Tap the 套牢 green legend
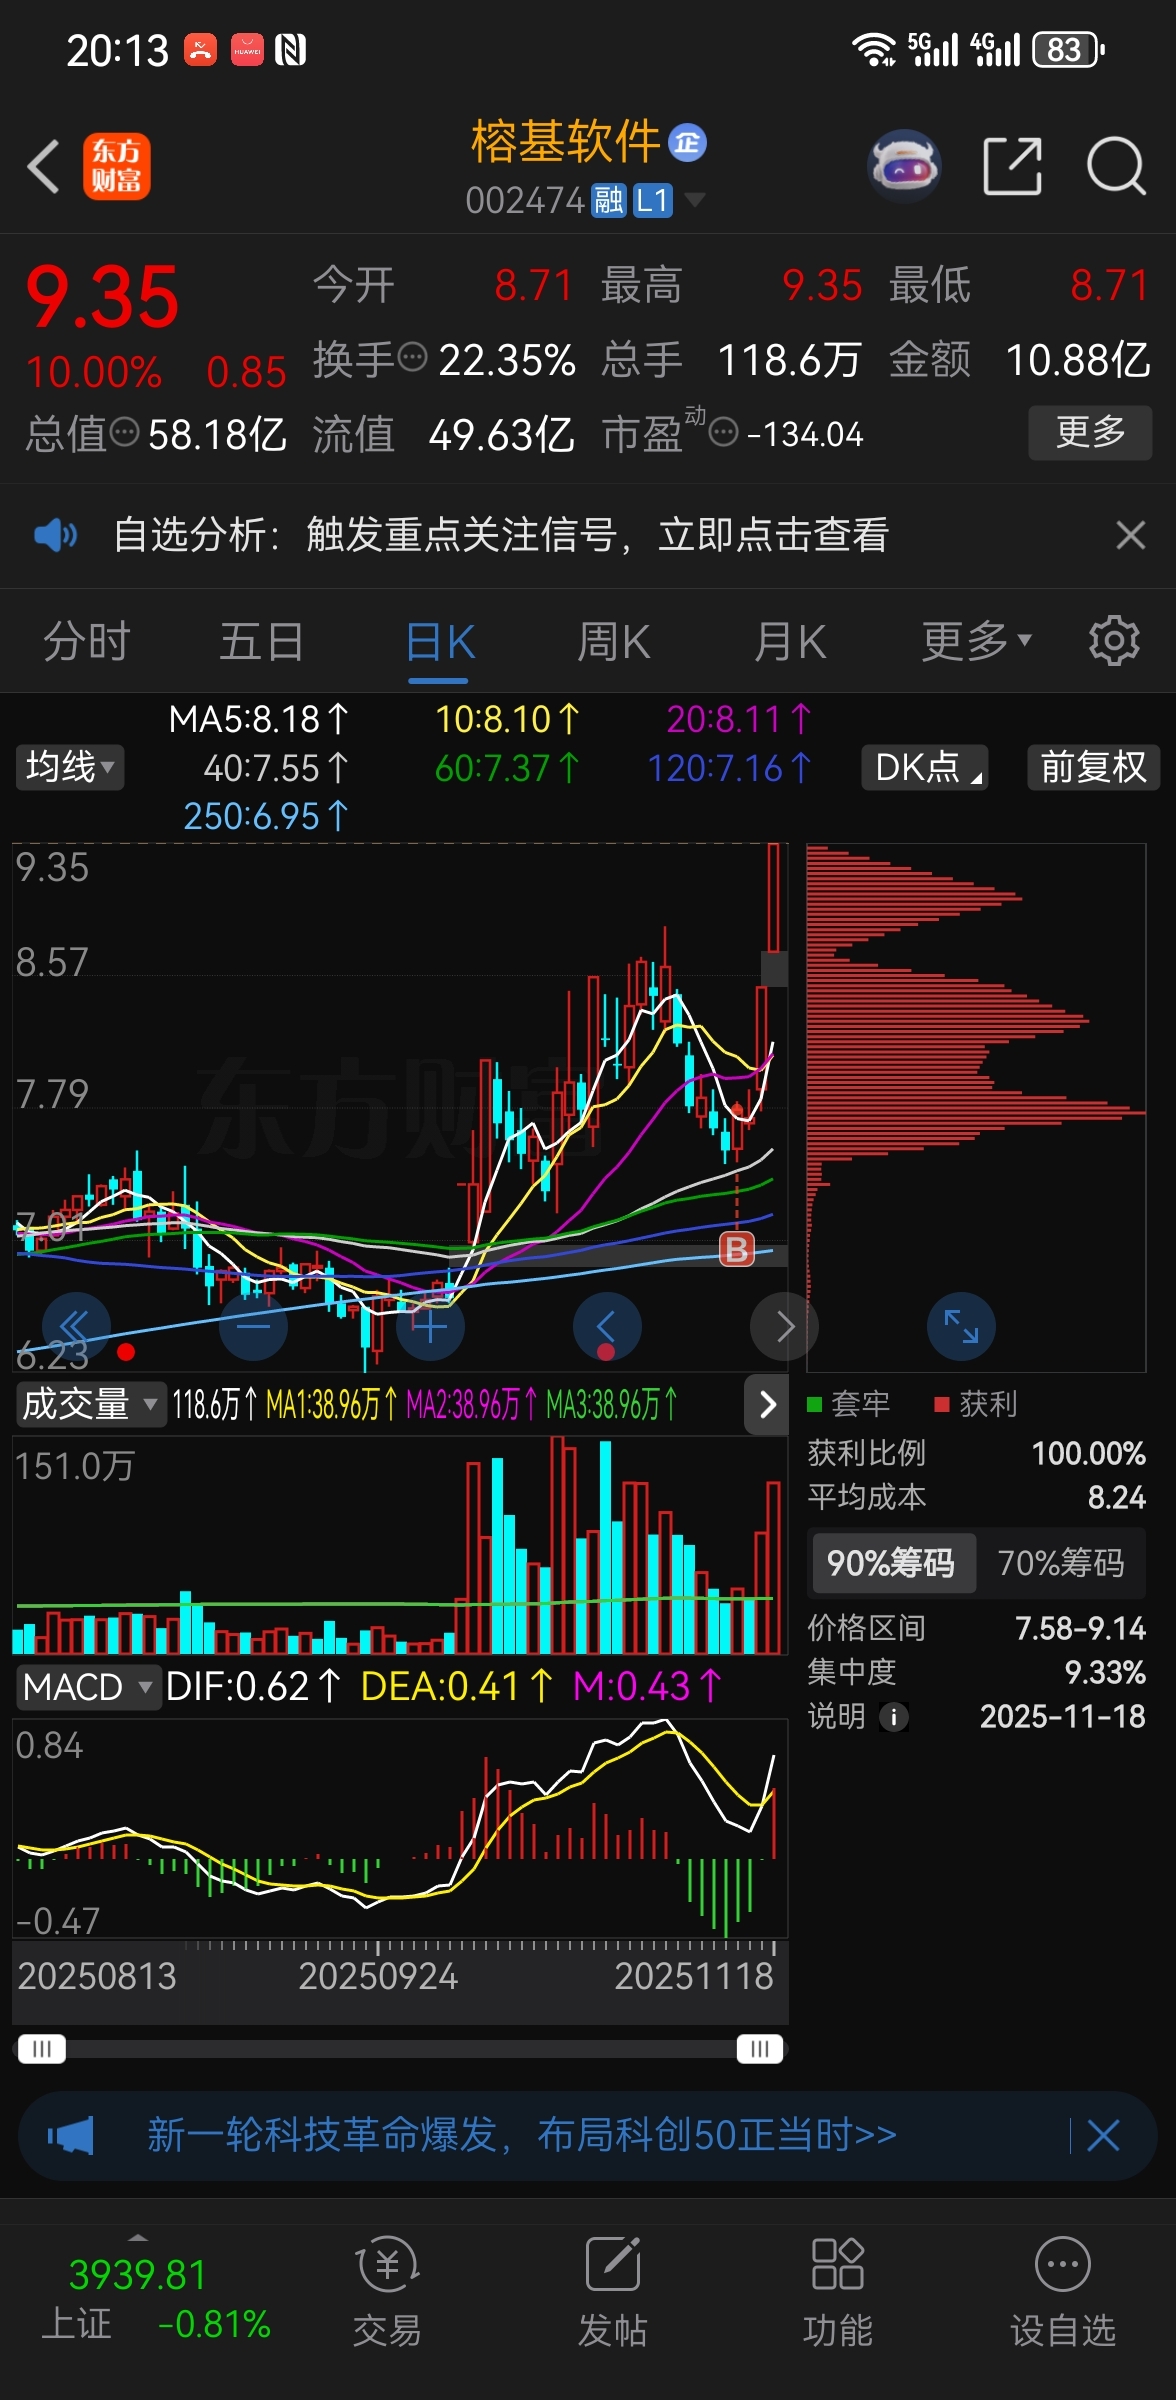1176x2400 pixels. pyautogui.click(x=849, y=1404)
